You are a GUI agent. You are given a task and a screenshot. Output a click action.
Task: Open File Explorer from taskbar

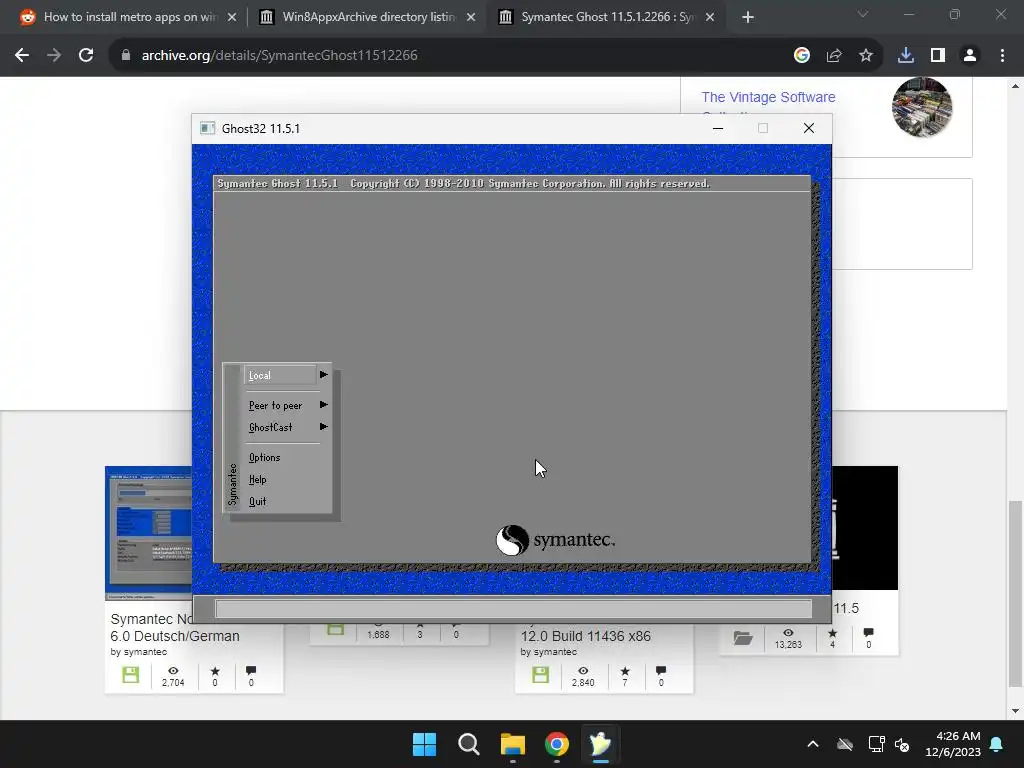513,744
